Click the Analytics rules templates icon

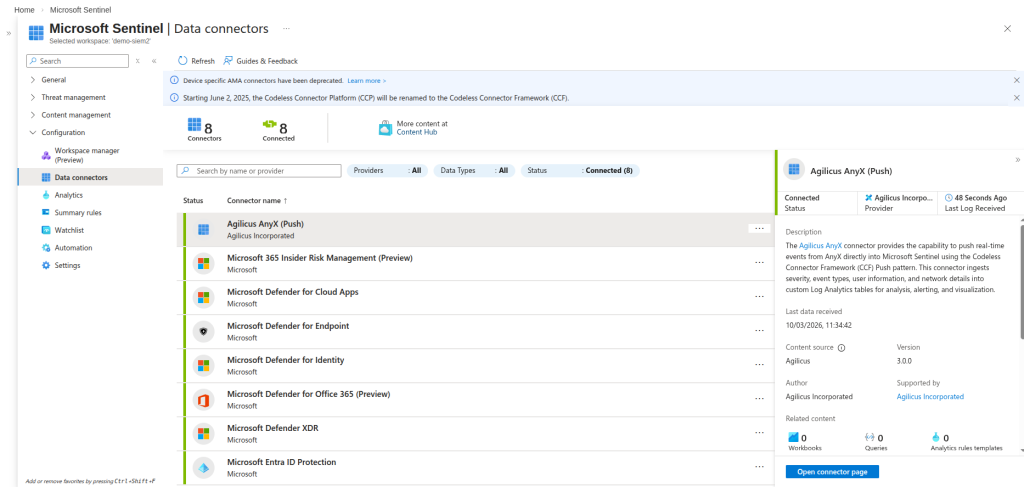936,437
